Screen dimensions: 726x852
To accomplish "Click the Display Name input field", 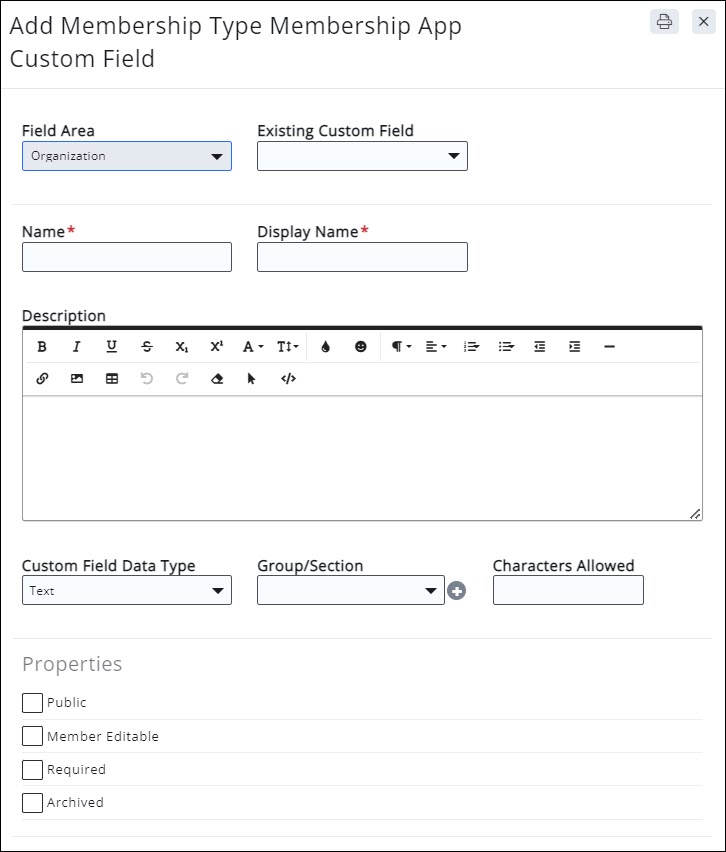I will pos(362,257).
